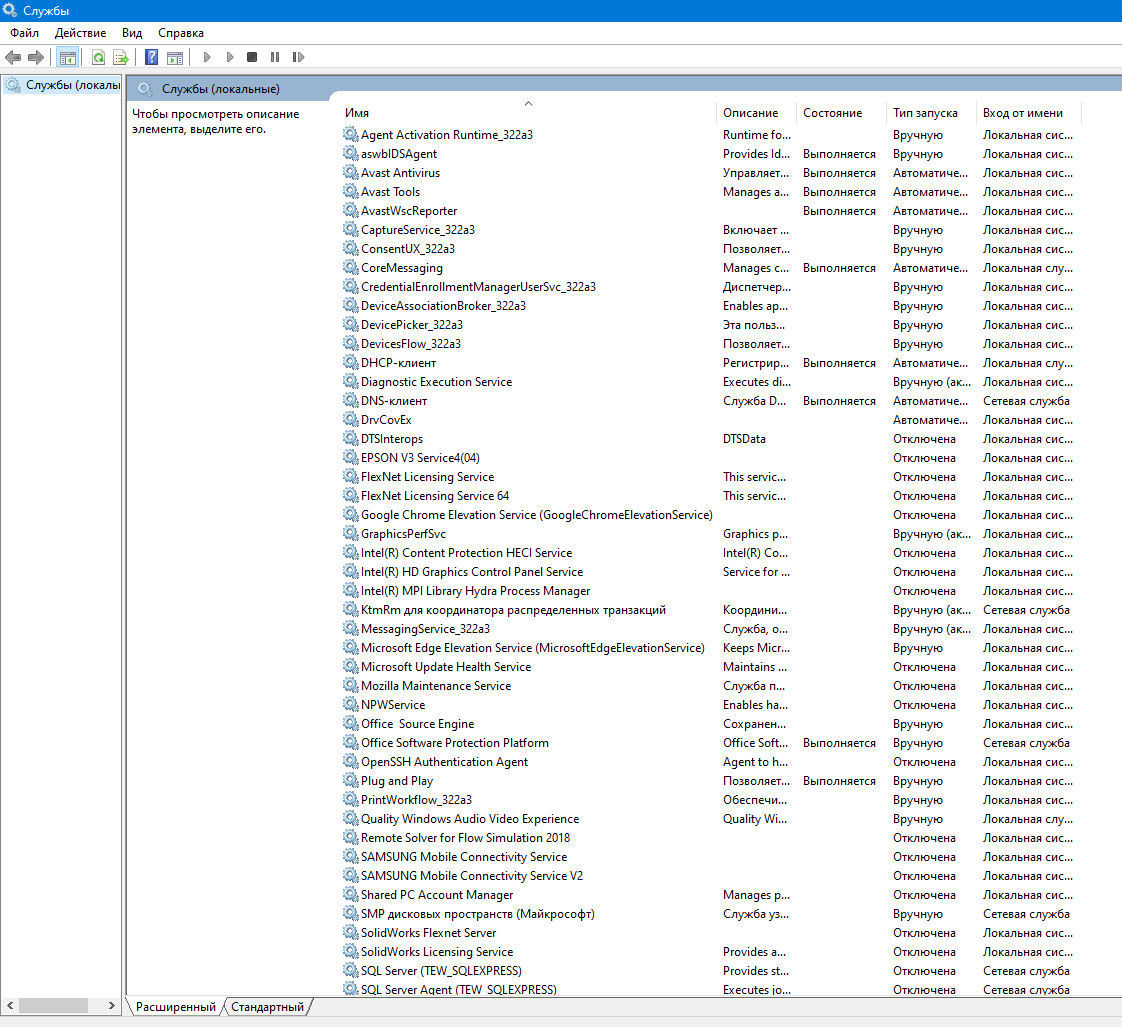Click the second Start service arrow icon
The width and height of the screenshot is (1122, 1027).
[230, 57]
